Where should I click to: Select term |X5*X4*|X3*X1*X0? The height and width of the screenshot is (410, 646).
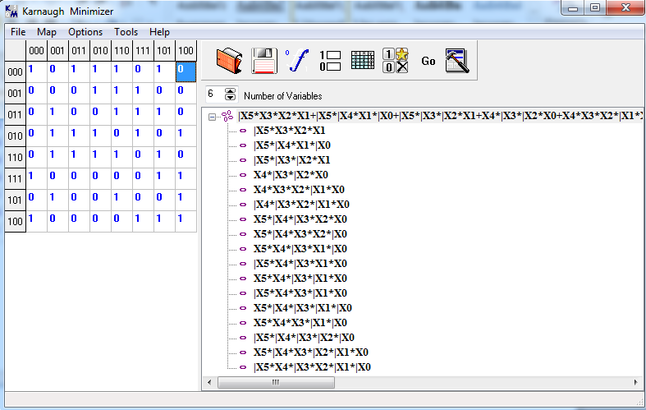pos(300,264)
